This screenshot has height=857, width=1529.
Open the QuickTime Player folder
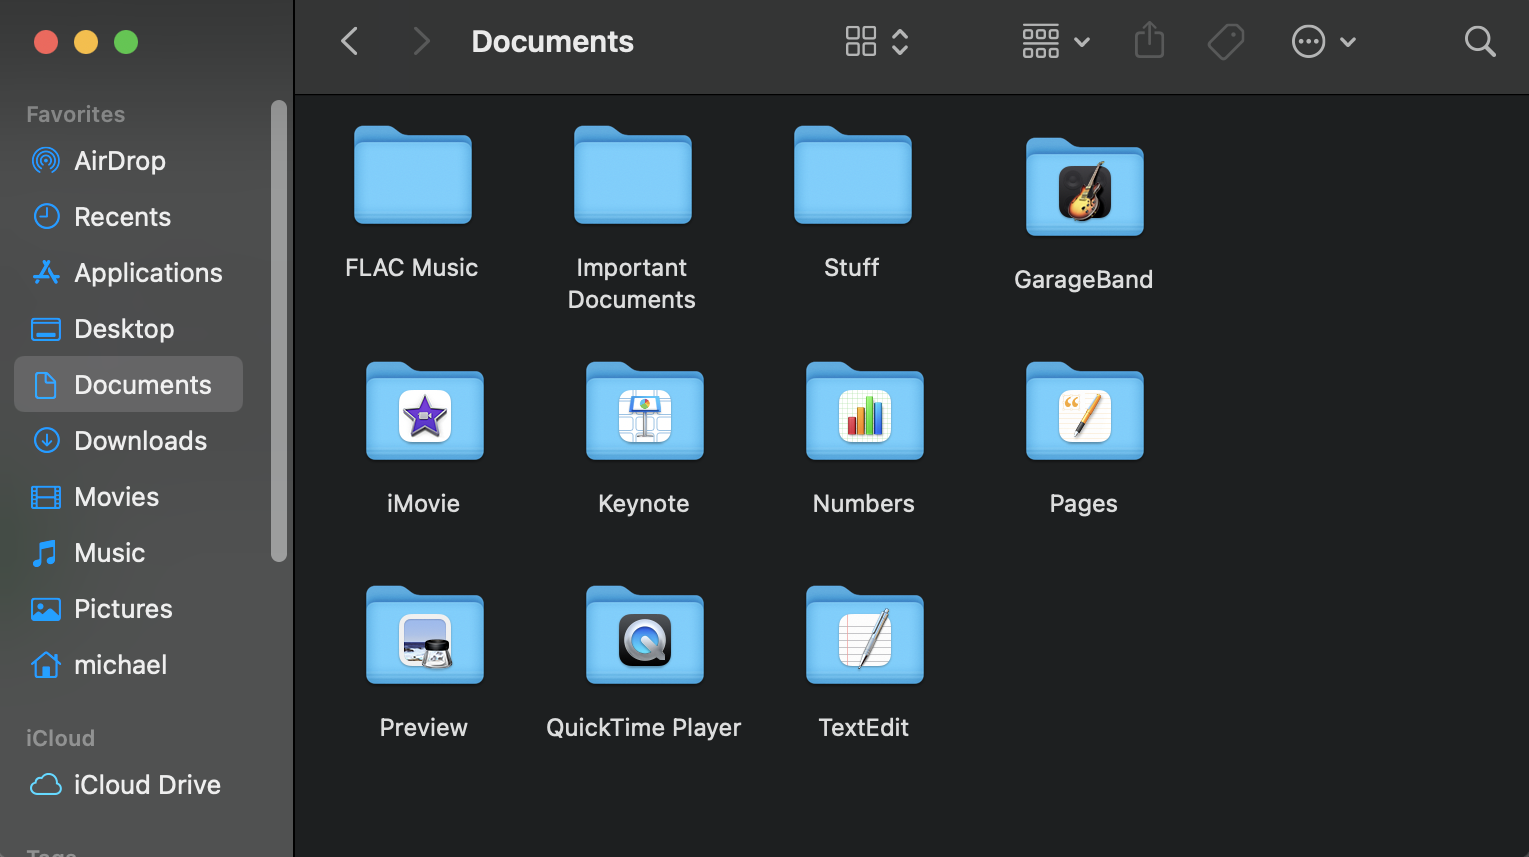(644, 635)
